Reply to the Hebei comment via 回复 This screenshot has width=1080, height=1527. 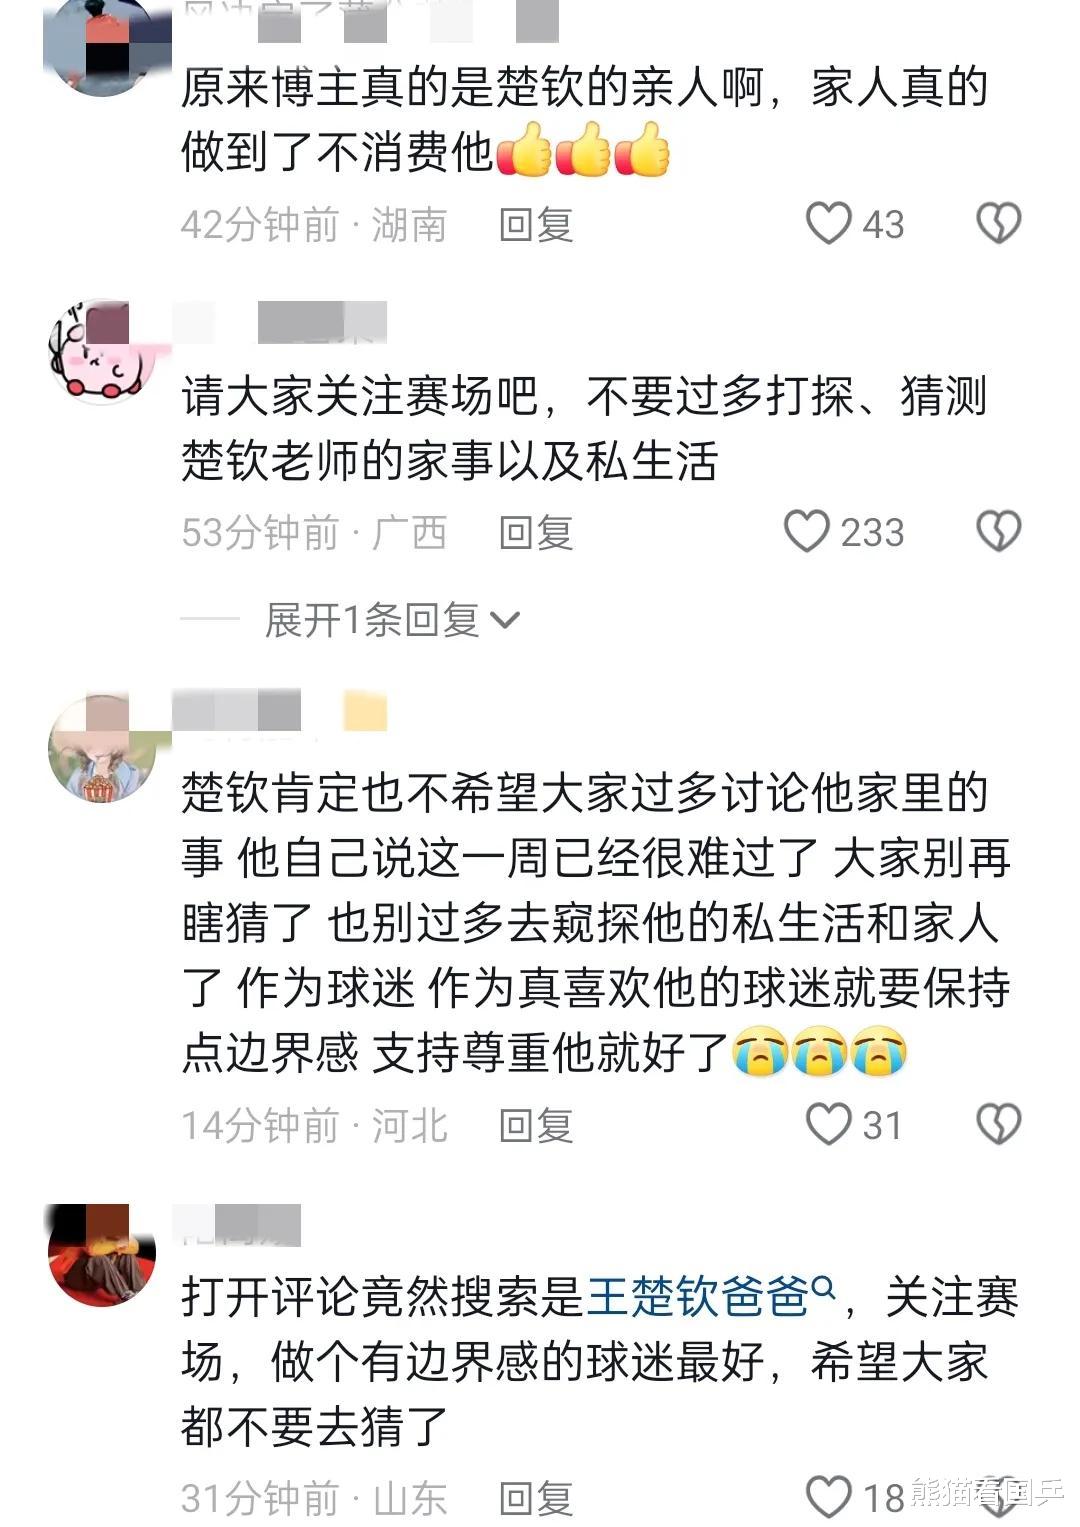coord(535,1125)
